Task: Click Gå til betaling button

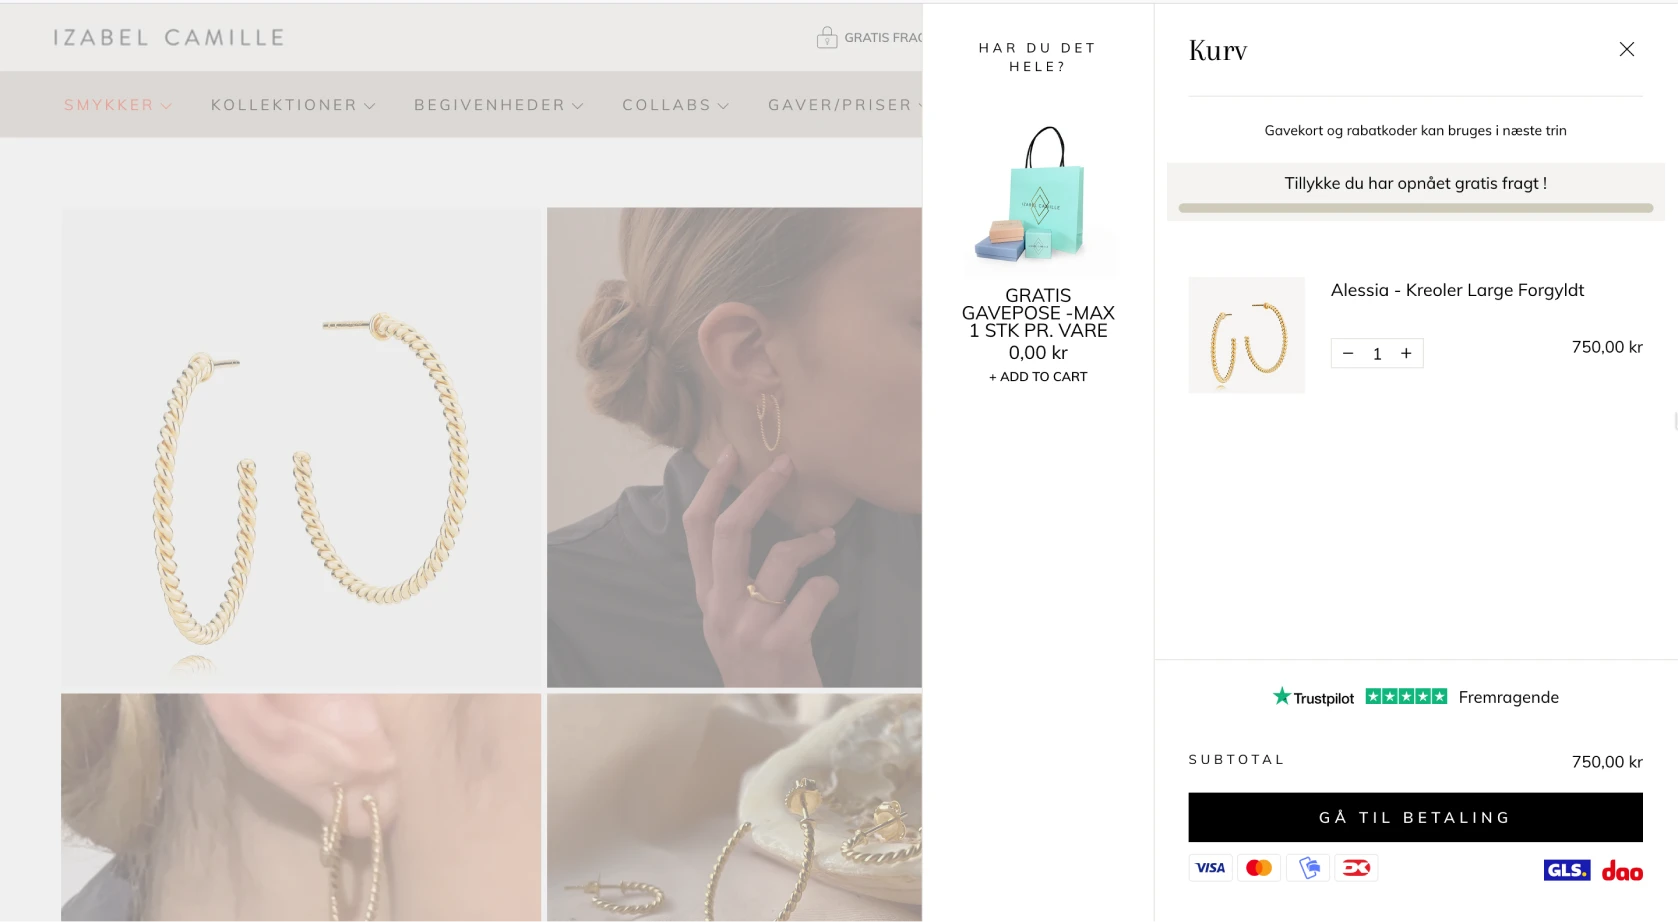Action: [x=1415, y=817]
